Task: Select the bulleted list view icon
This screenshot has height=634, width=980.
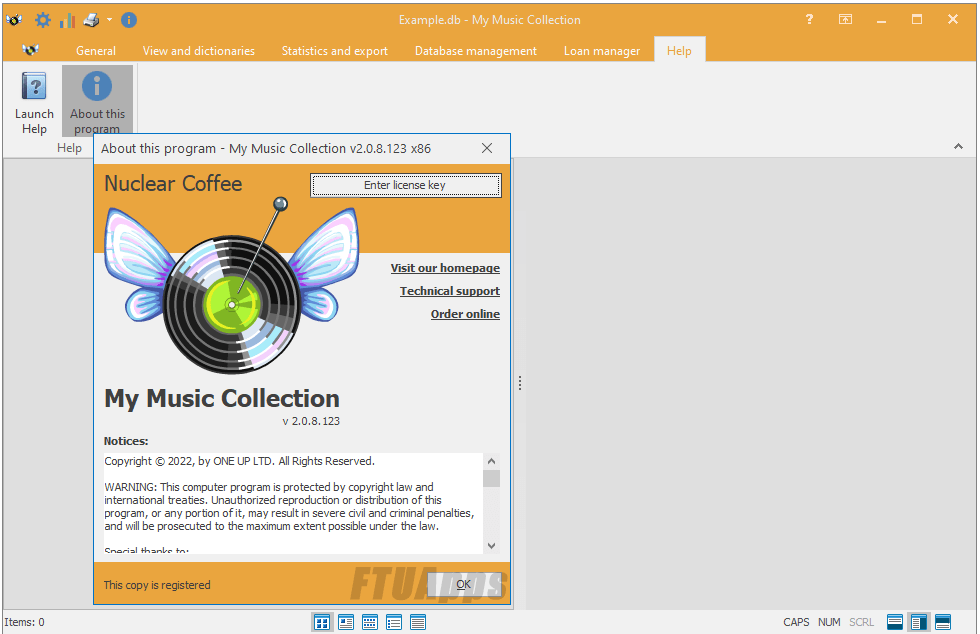Action: tap(394, 622)
